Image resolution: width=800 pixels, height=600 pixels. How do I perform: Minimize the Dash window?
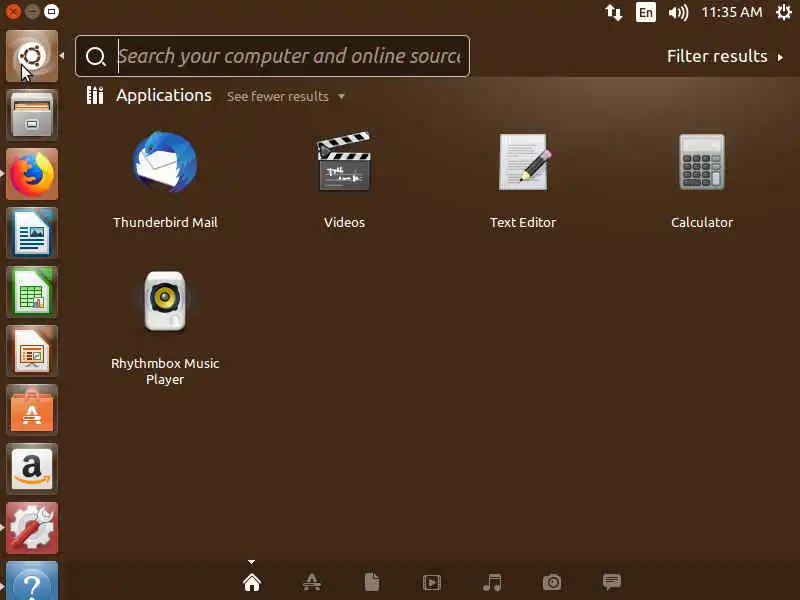(x=32, y=11)
